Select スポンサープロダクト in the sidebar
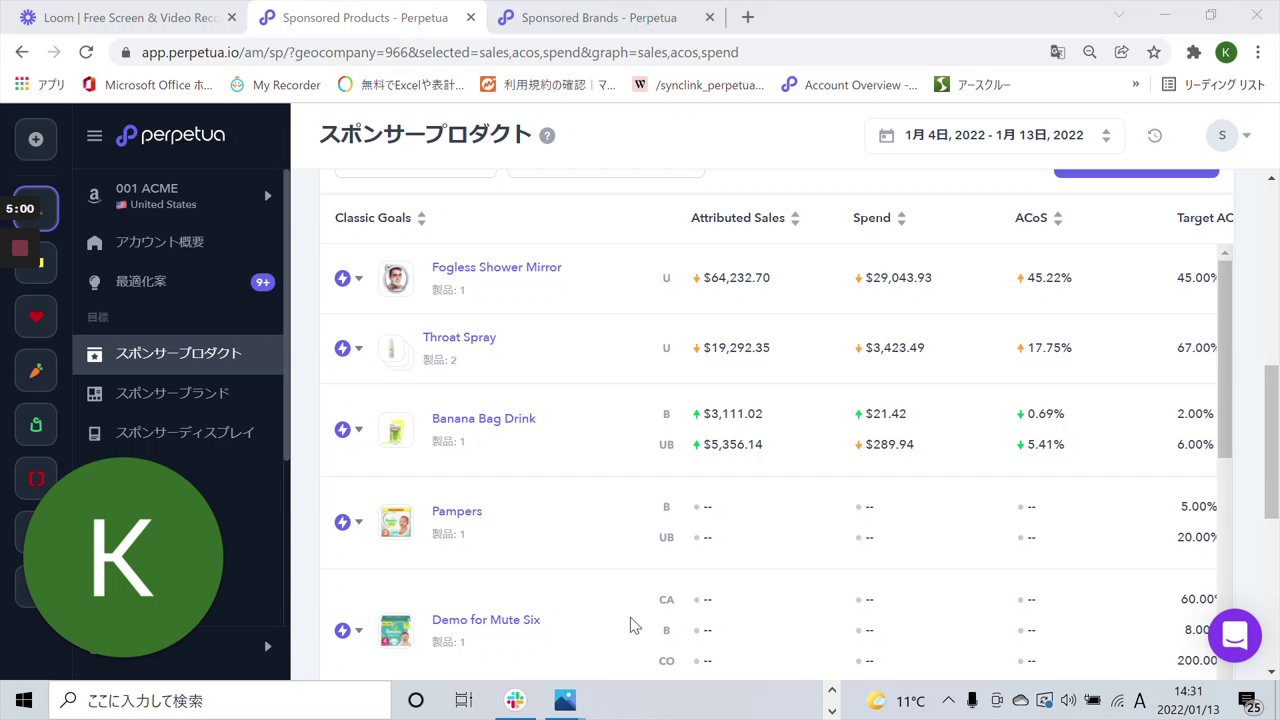 coord(179,353)
